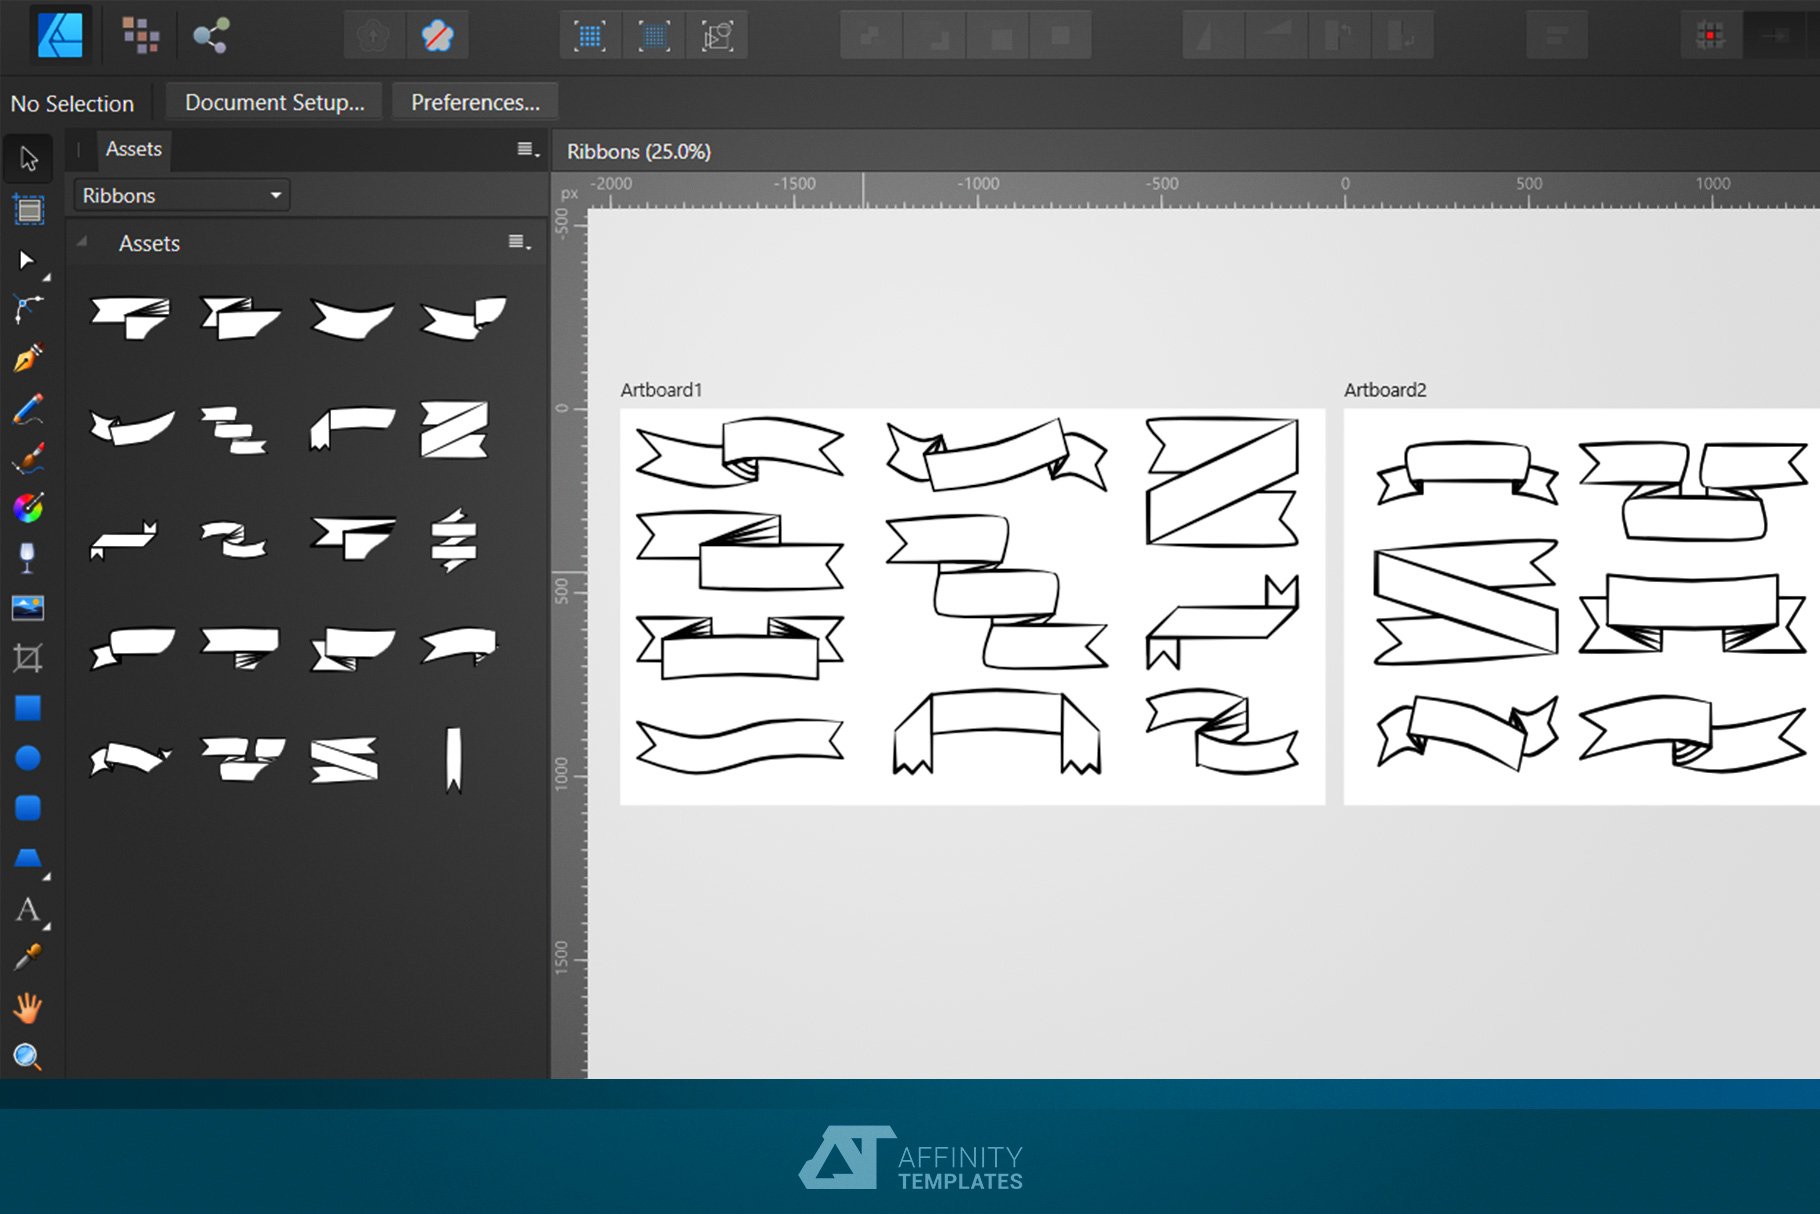Switch to the Assets tab

[133, 148]
